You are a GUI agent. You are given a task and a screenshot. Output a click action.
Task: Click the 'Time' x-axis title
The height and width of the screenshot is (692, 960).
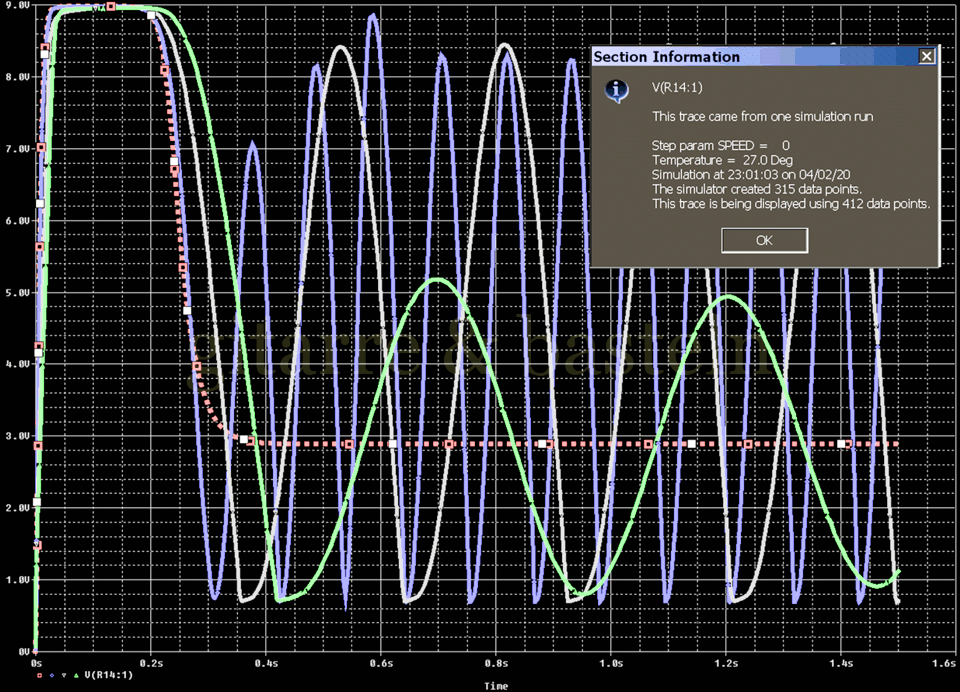tap(496, 686)
